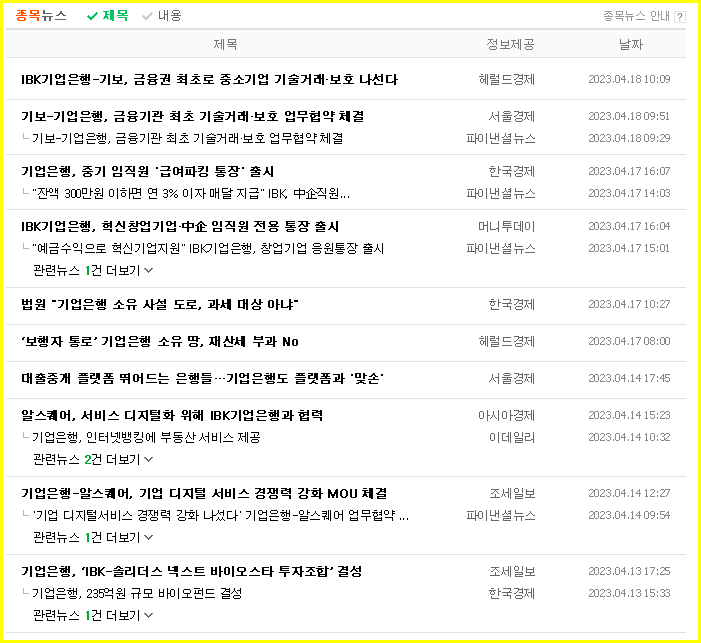Click the 종목뉴스 안내 link
The height and width of the screenshot is (643, 701).
tap(636, 17)
